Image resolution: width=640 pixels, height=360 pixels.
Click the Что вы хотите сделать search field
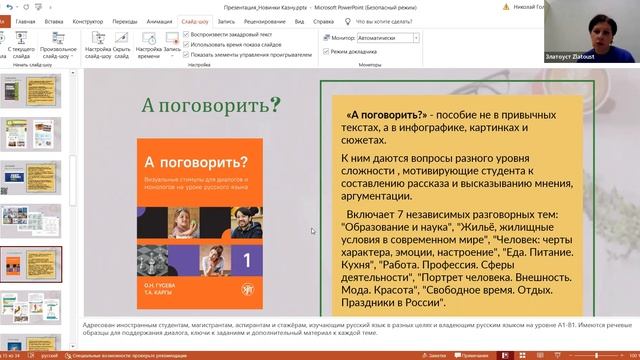(384, 21)
